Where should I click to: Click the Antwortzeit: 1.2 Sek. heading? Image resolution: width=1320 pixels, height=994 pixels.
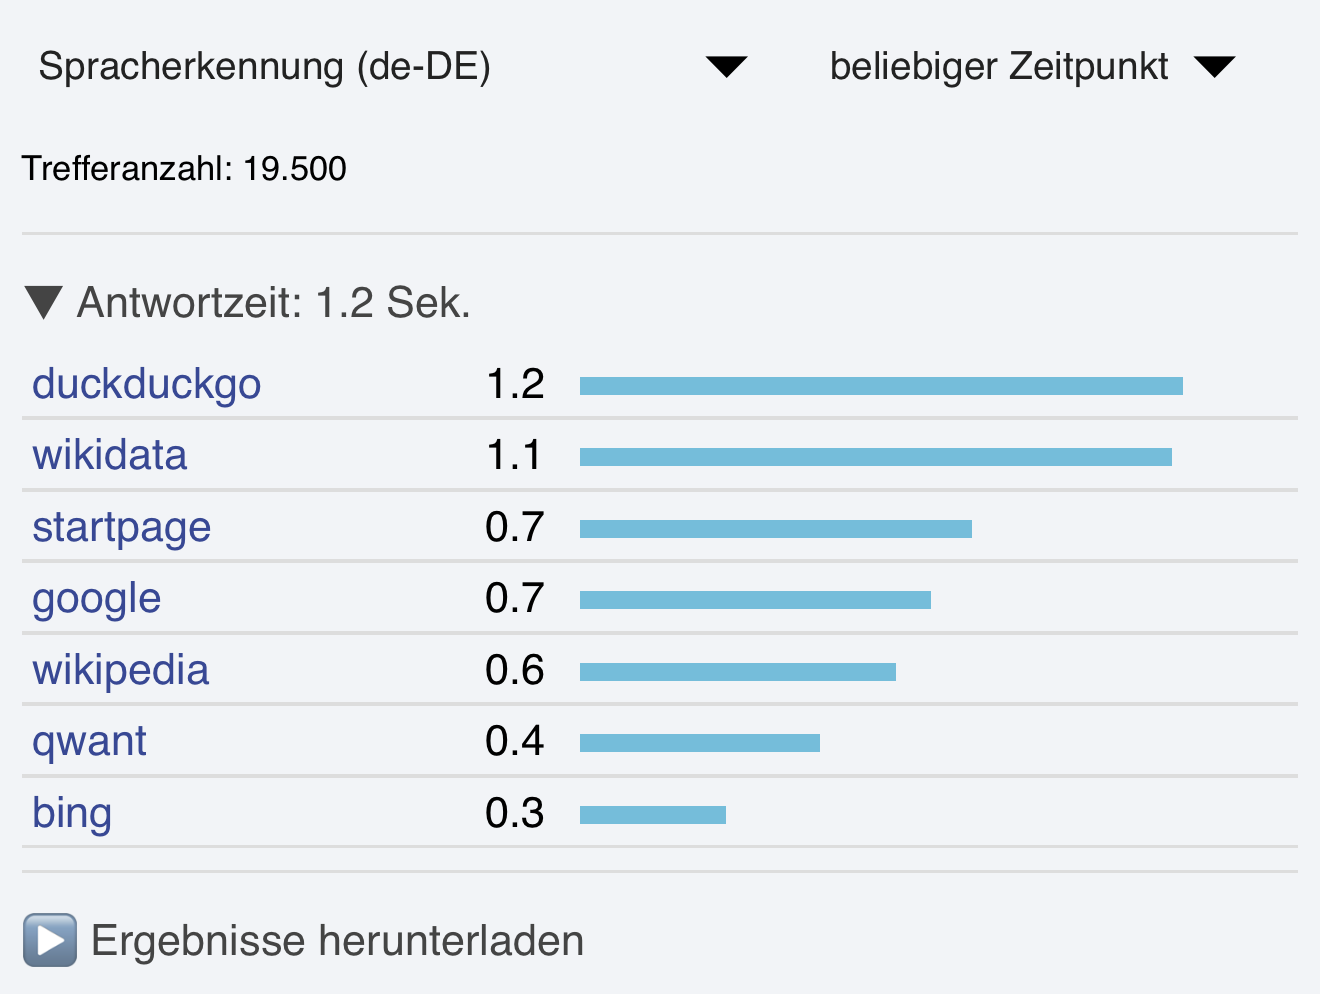(x=273, y=302)
